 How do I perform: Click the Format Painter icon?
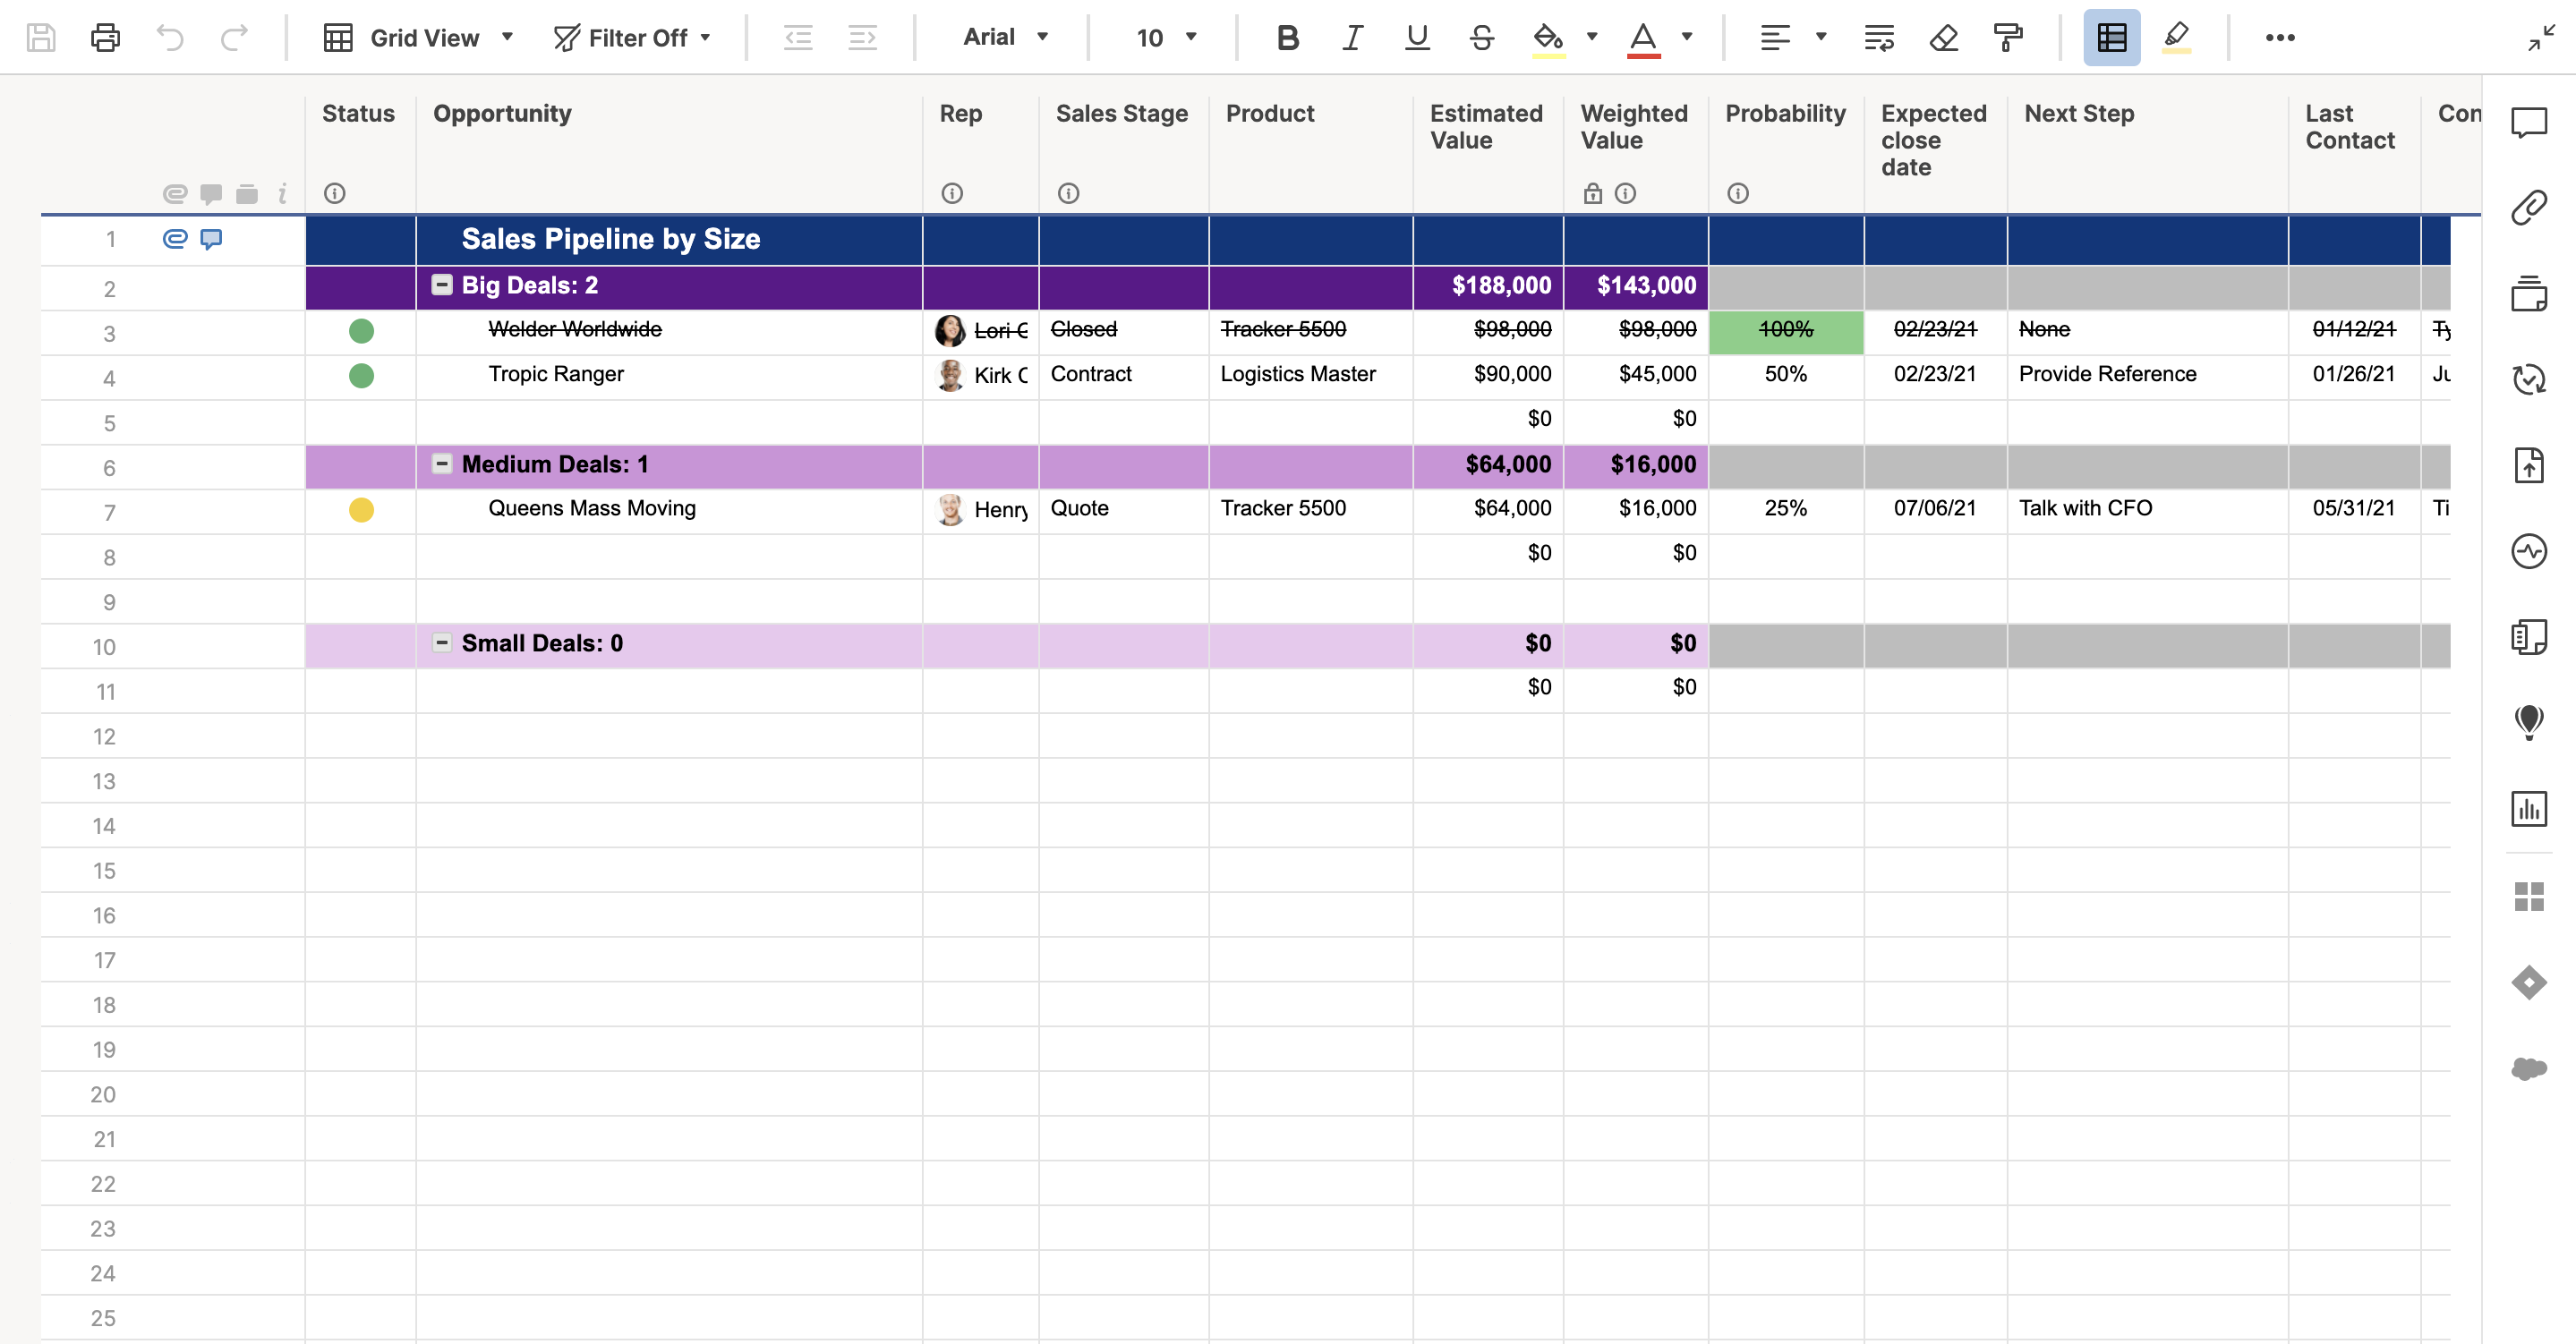2007,38
